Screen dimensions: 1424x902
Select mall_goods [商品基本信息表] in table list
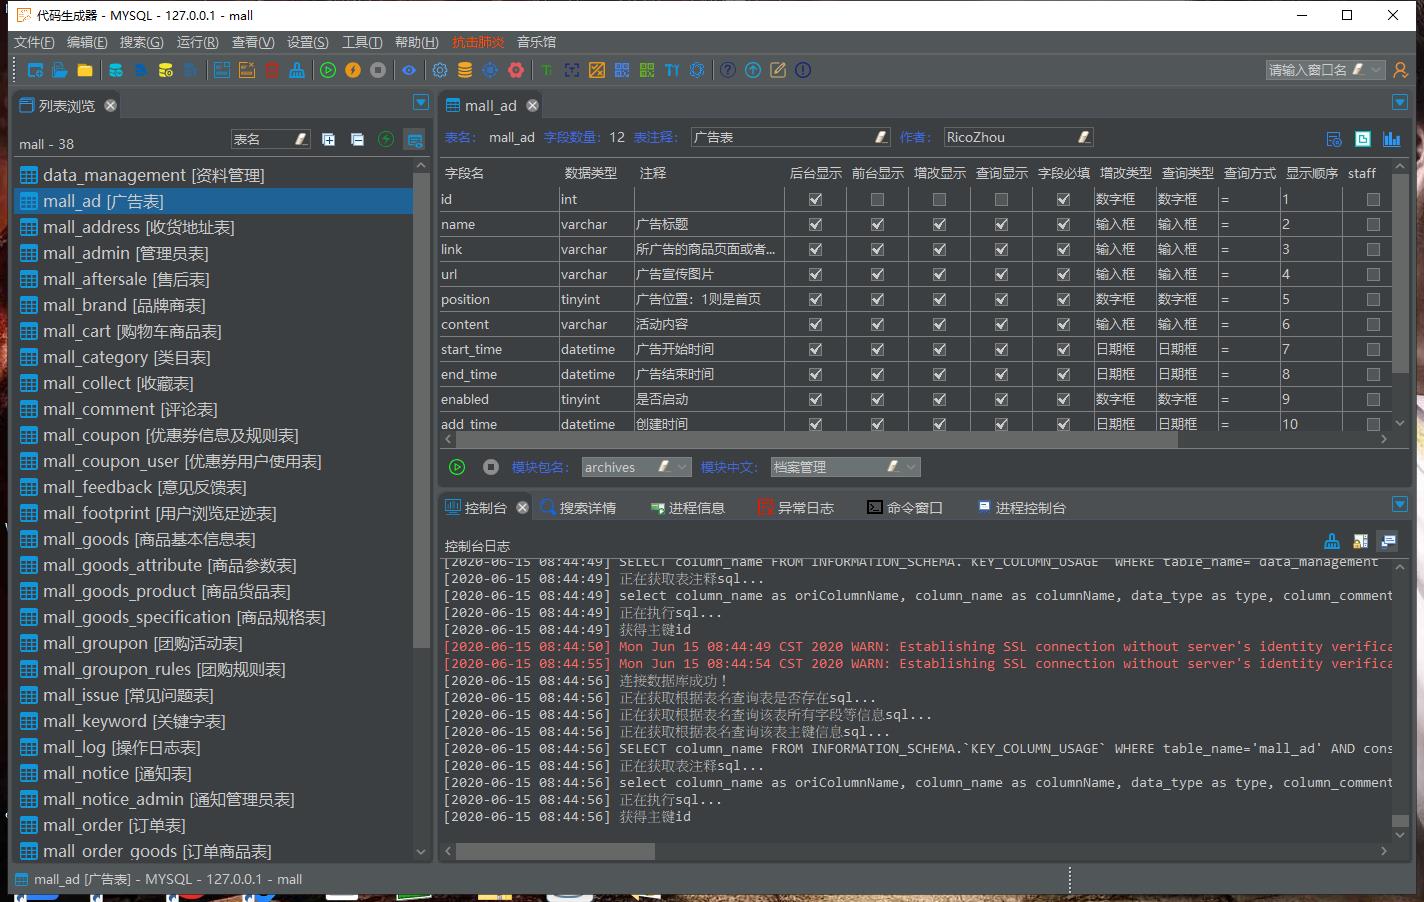[x=213, y=539]
